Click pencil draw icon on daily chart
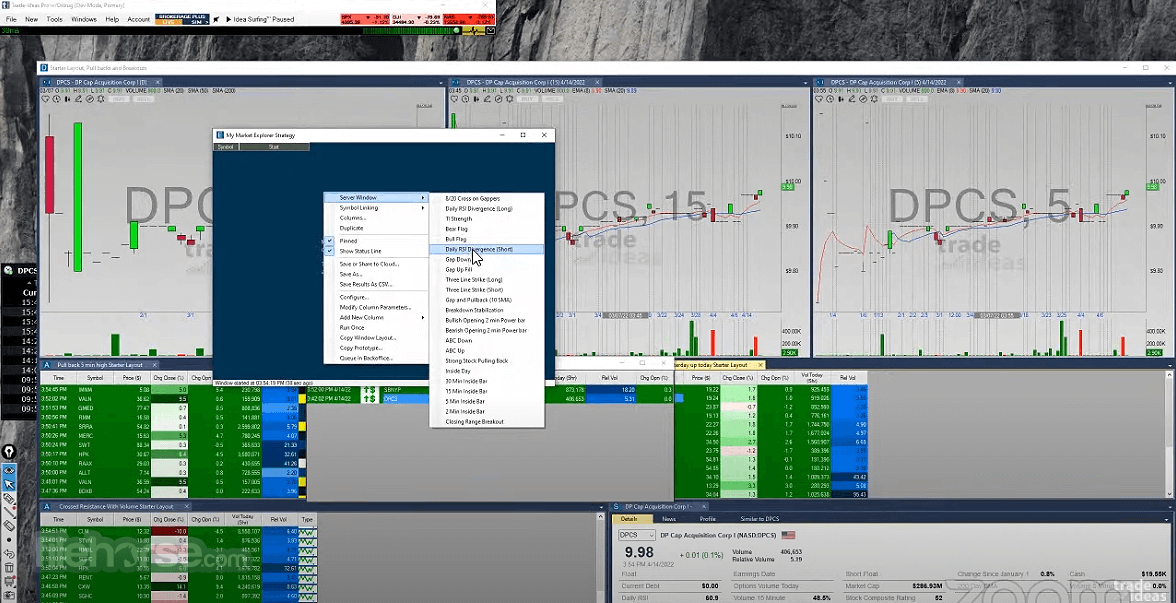Viewport: 1176px width, 603px height. tap(78, 99)
